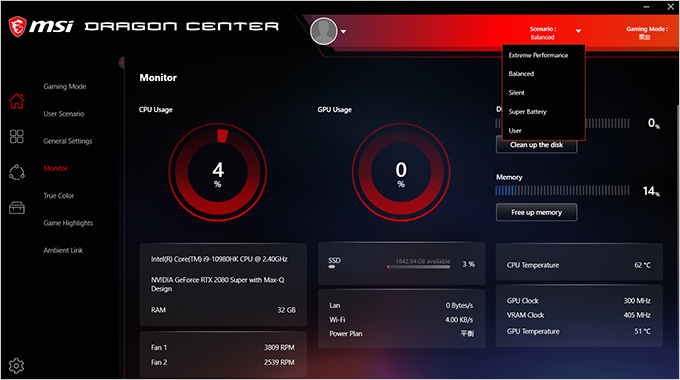Image resolution: width=680 pixels, height=380 pixels.
Task: Open User Scenario page
Action: 64,114
